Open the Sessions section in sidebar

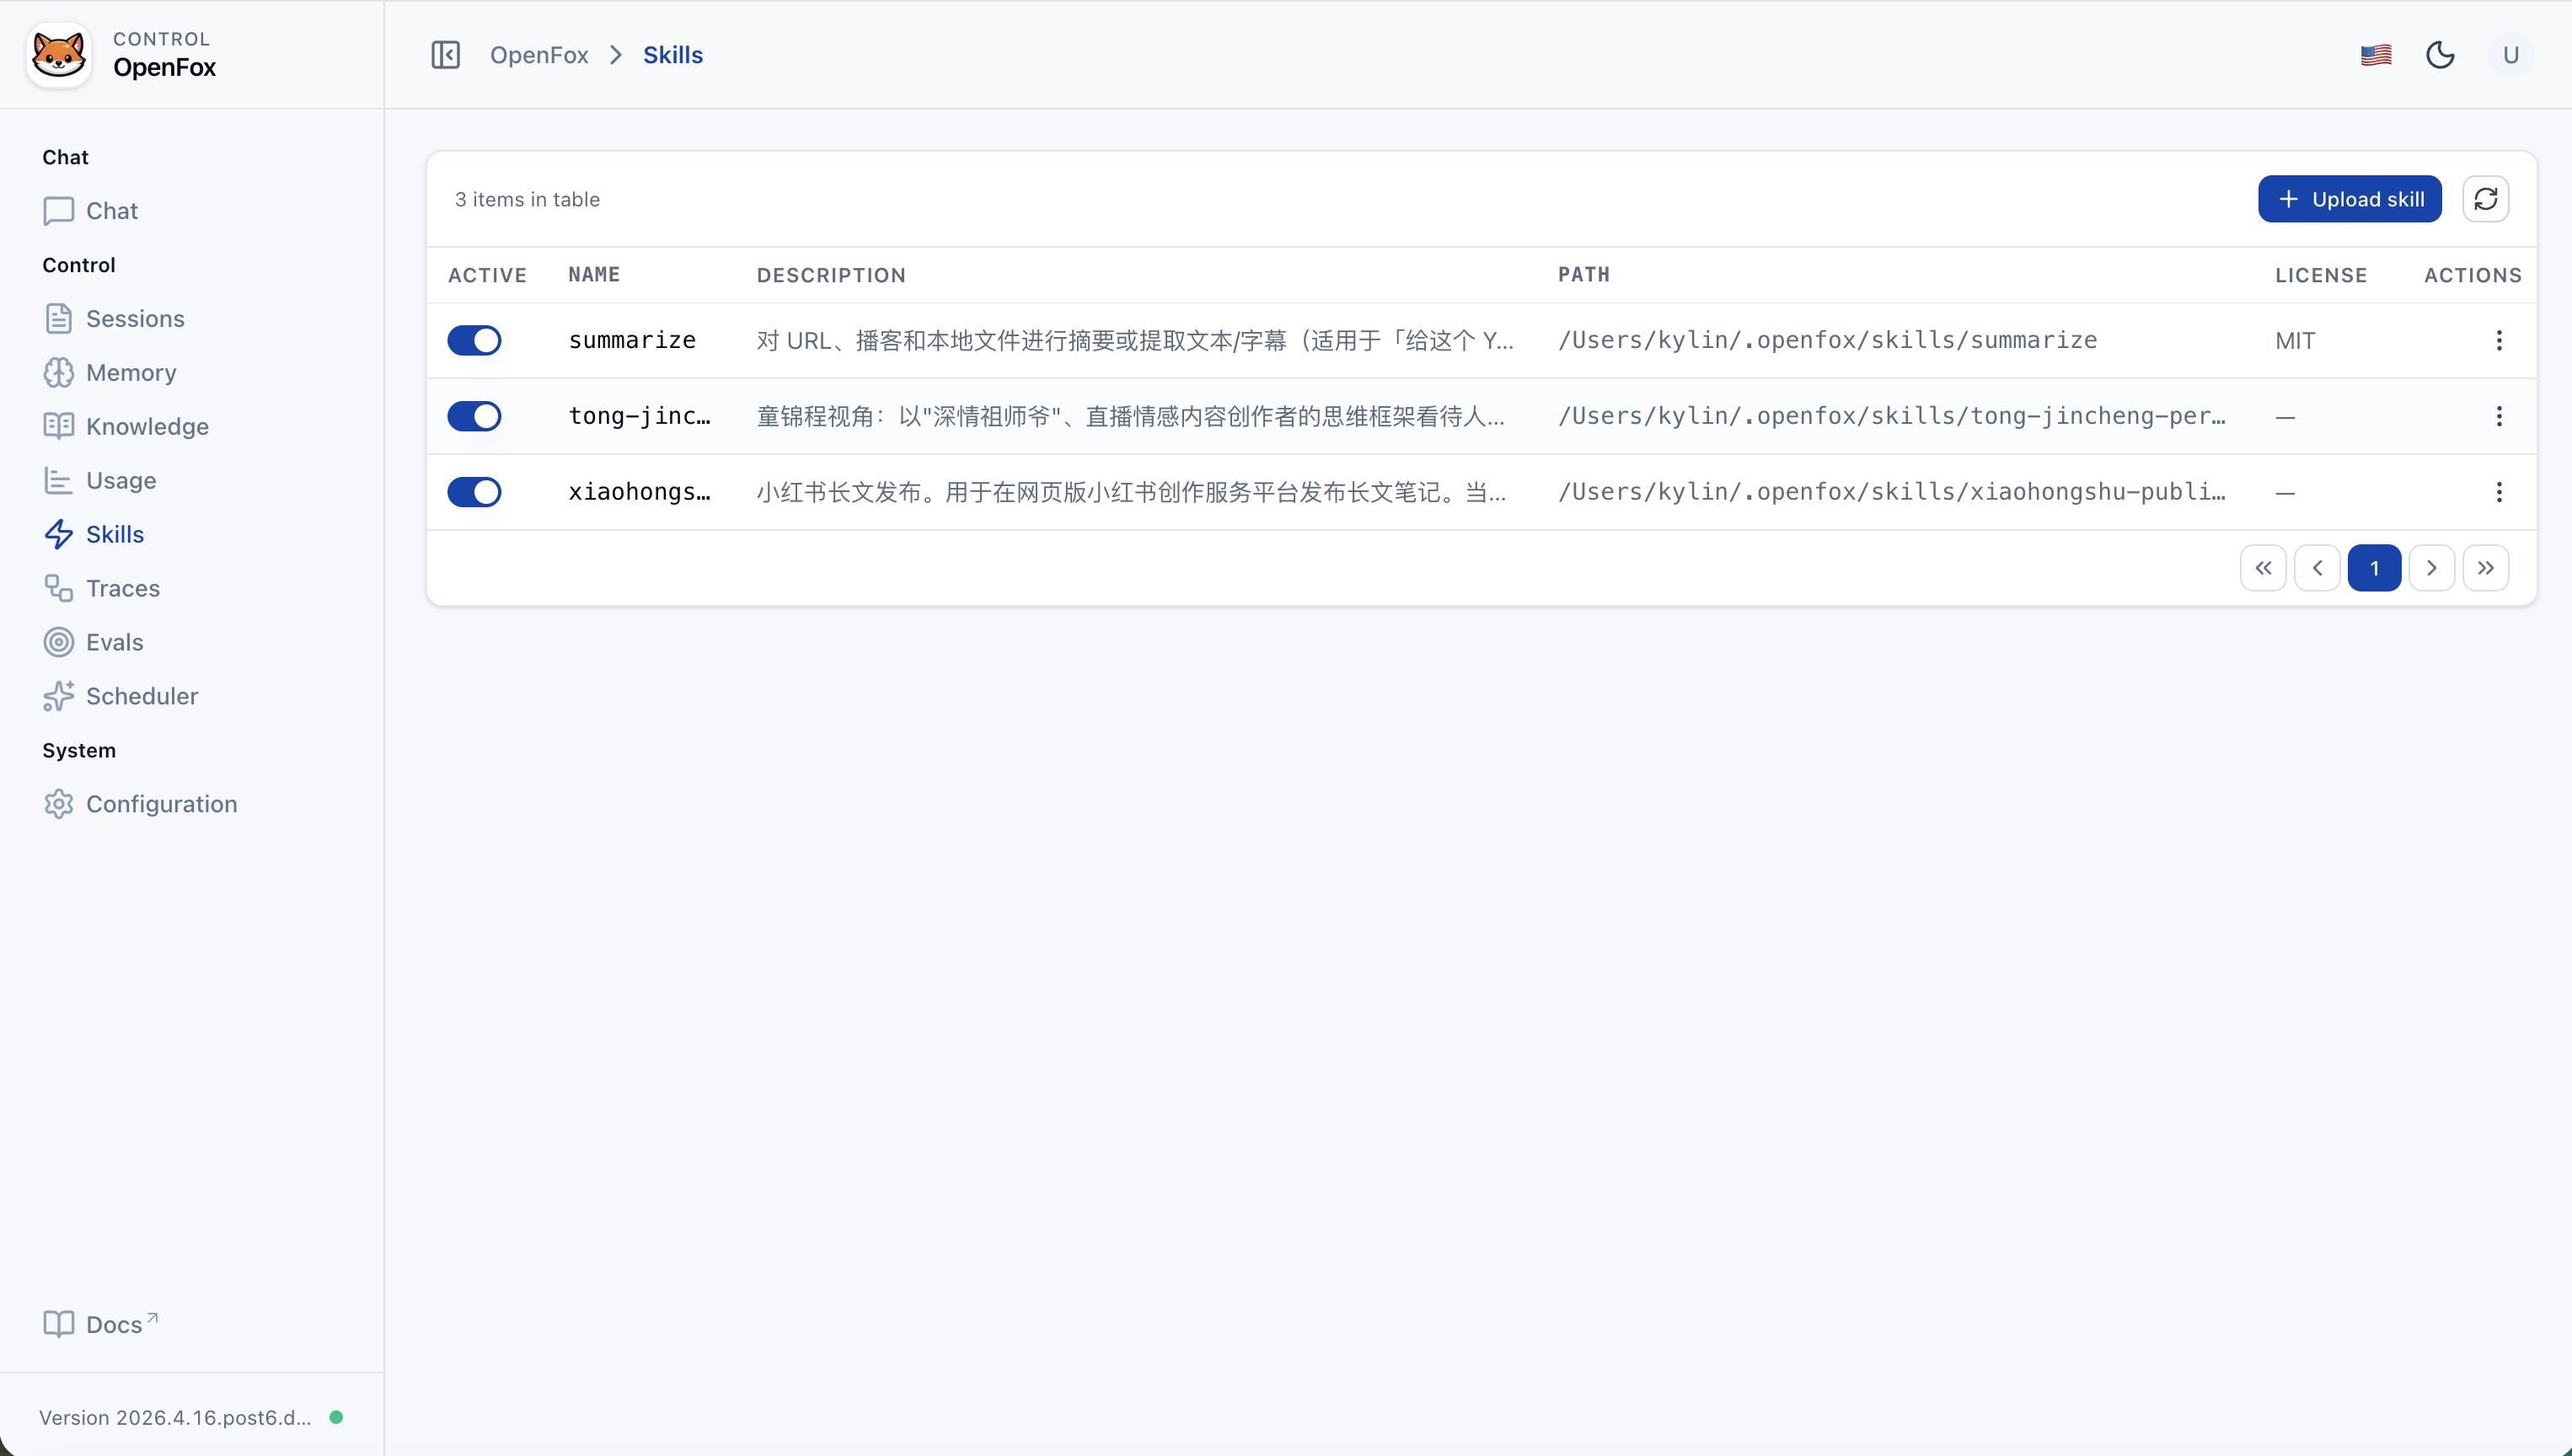tap(134, 318)
